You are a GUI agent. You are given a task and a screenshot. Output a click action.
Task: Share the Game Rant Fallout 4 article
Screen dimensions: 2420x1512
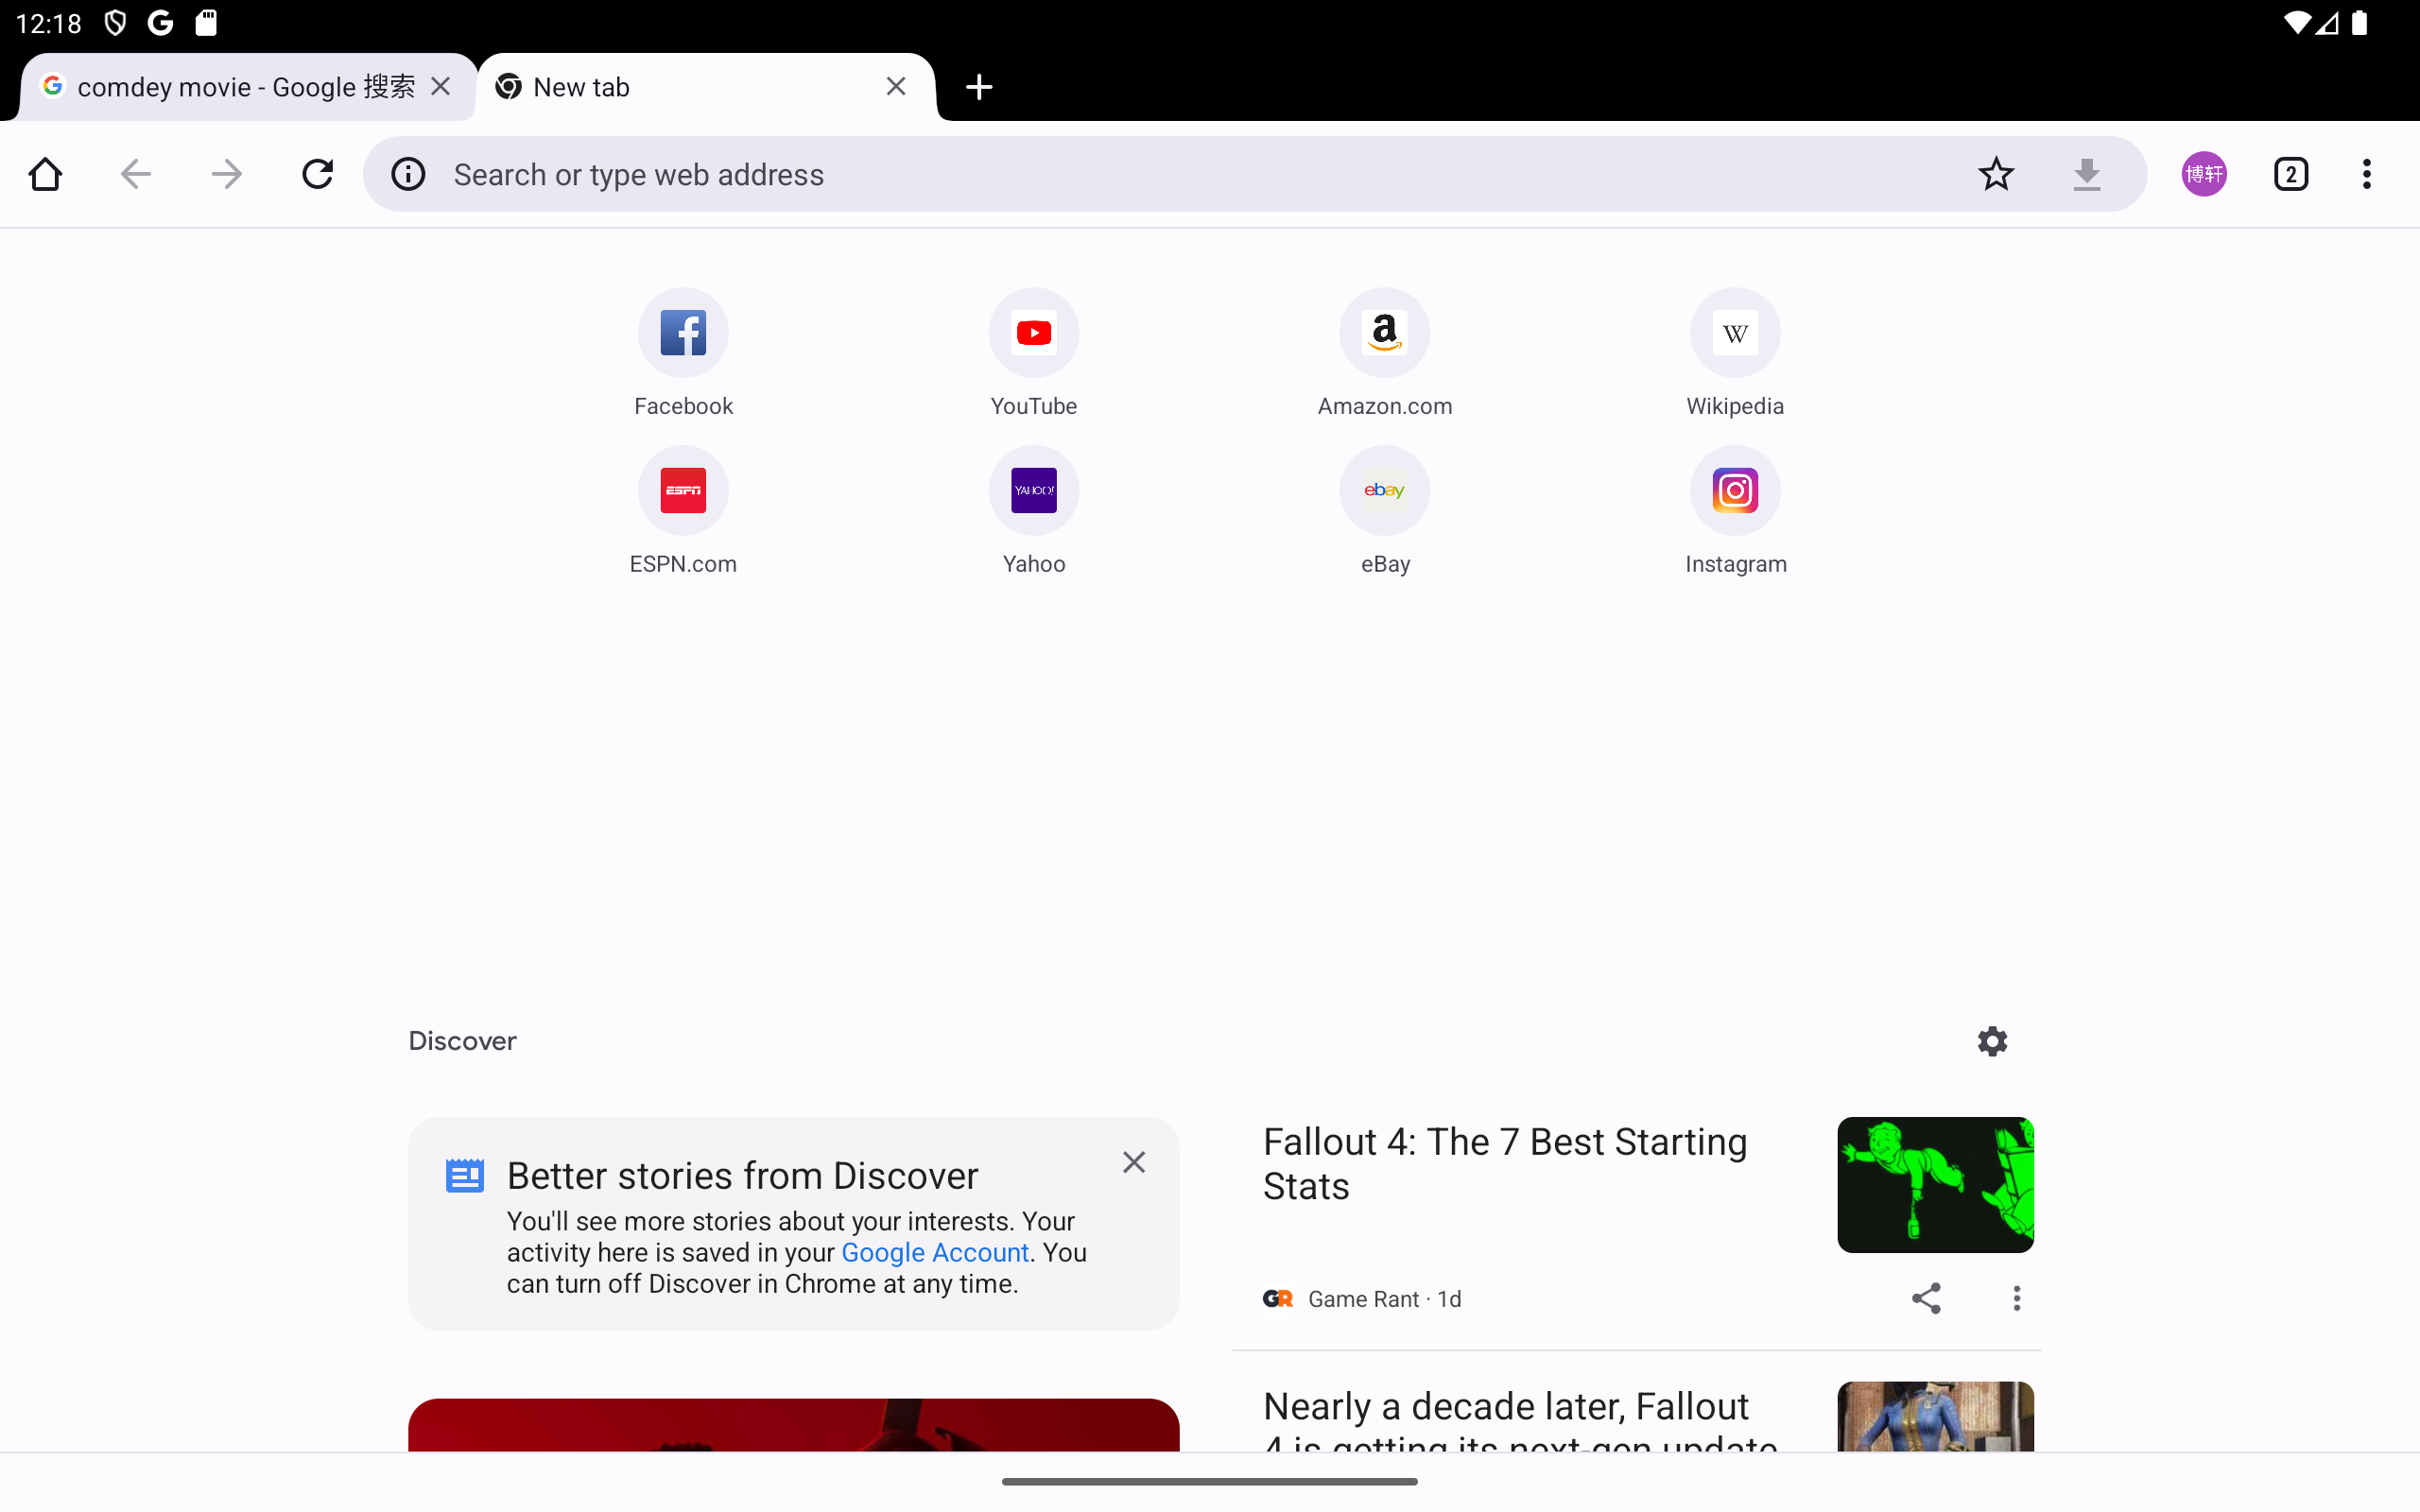click(1926, 1298)
